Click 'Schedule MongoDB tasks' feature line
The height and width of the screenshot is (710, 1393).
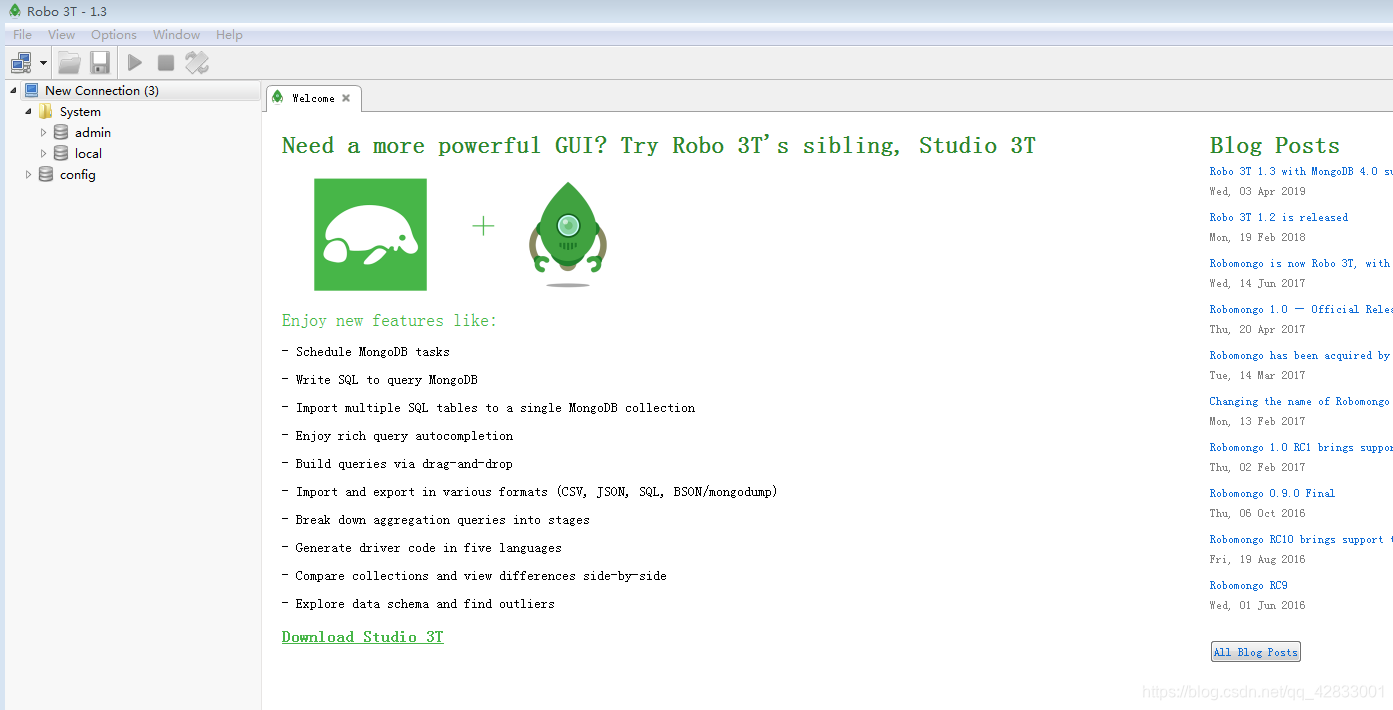click(366, 352)
